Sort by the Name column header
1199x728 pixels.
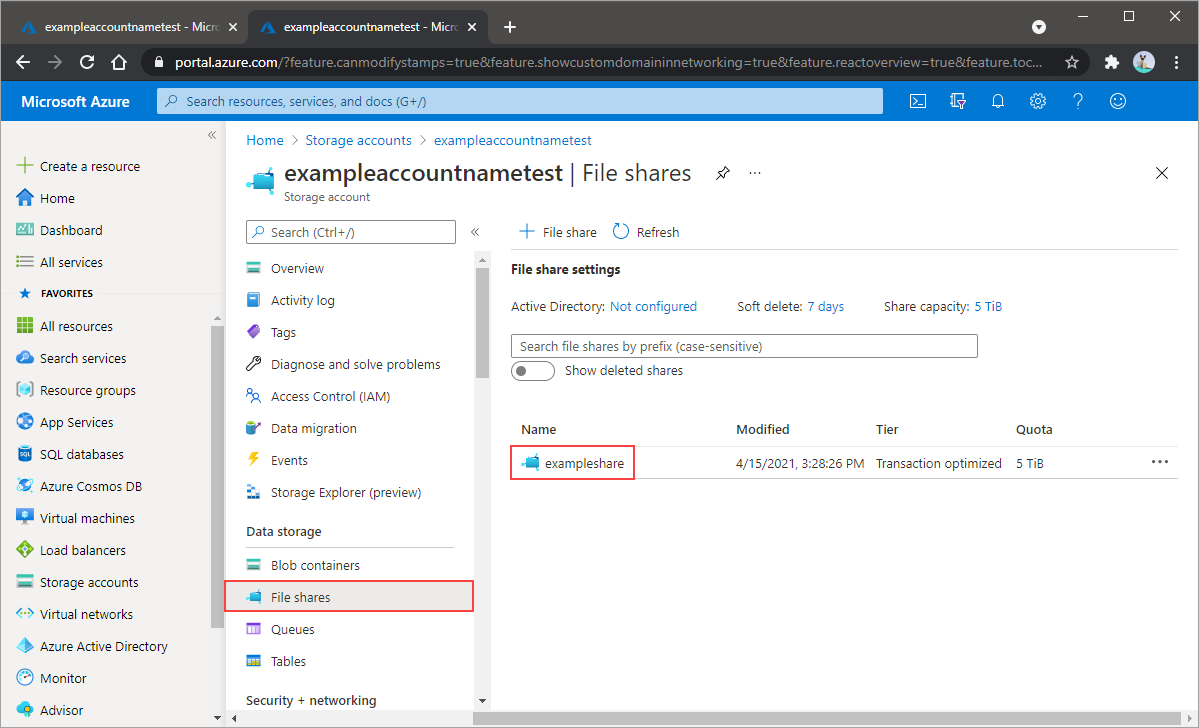(x=538, y=430)
